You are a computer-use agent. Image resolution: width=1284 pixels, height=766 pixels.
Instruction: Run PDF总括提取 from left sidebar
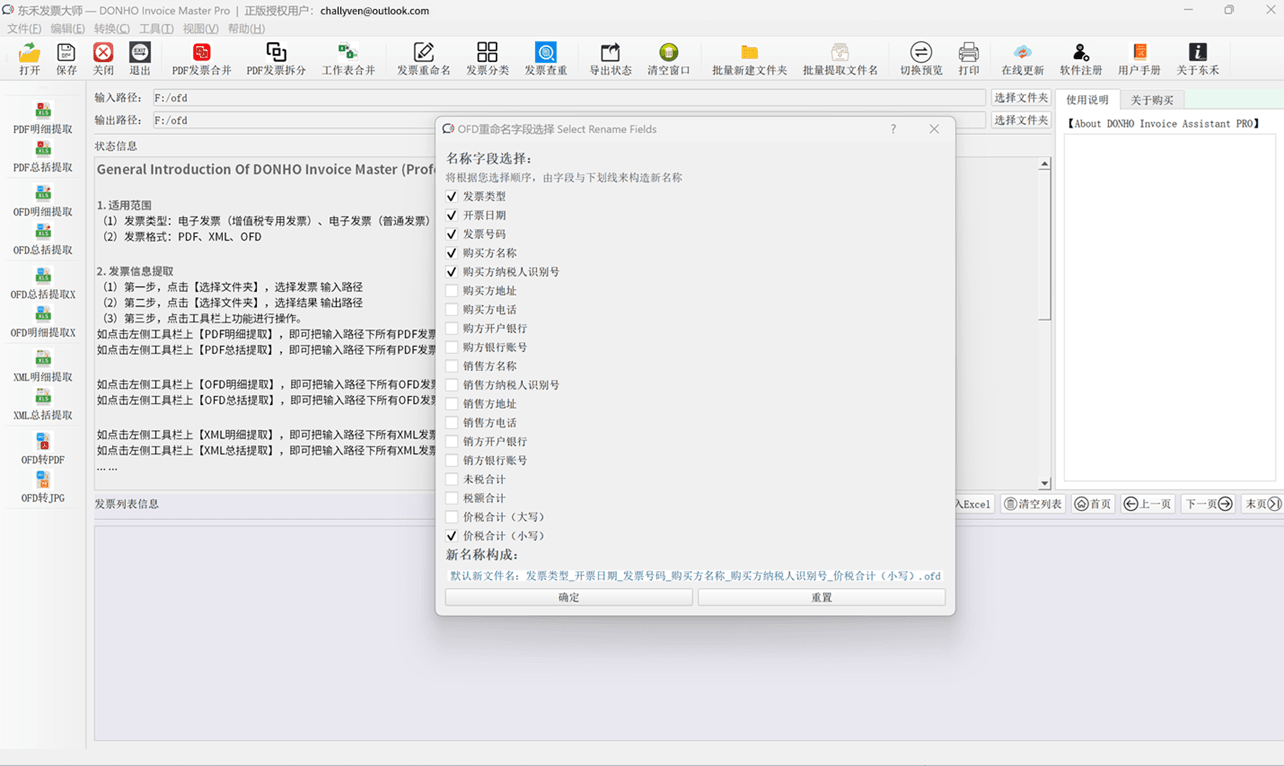tap(43, 156)
